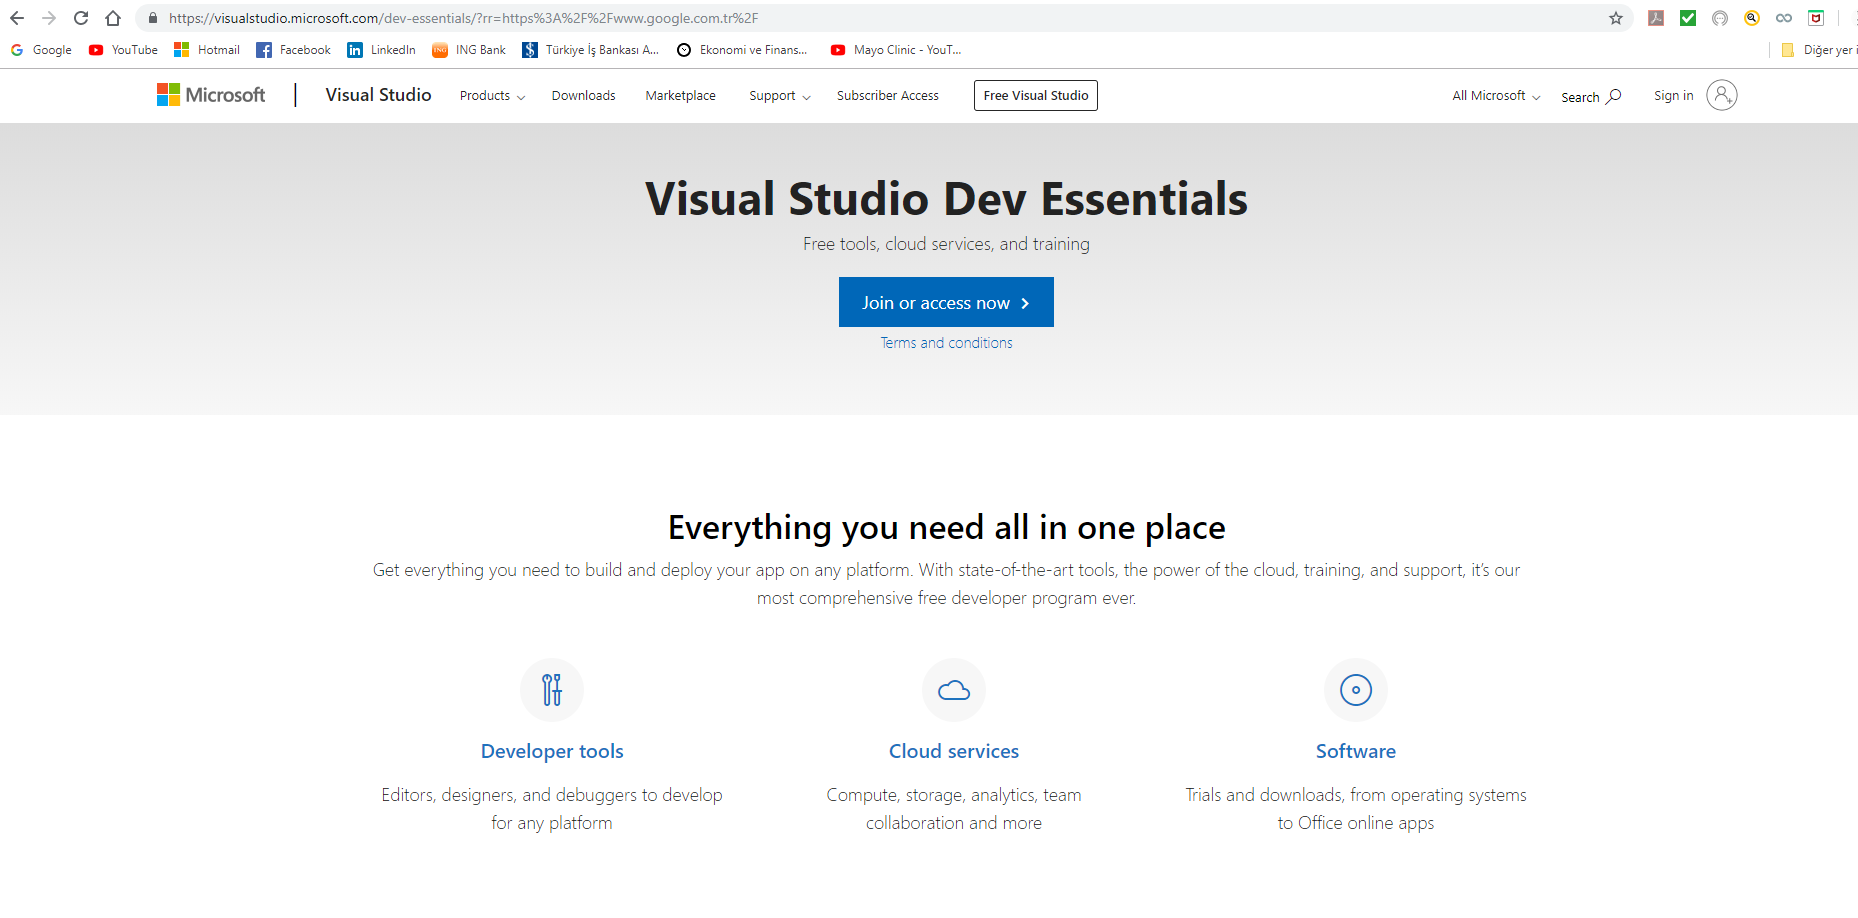
Task: Click the Join or access now button
Action: click(946, 302)
